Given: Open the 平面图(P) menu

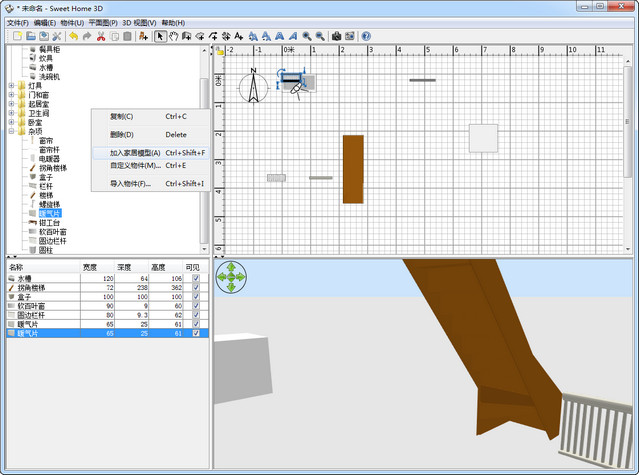Looking at the screenshot, I should click(x=103, y=23).
